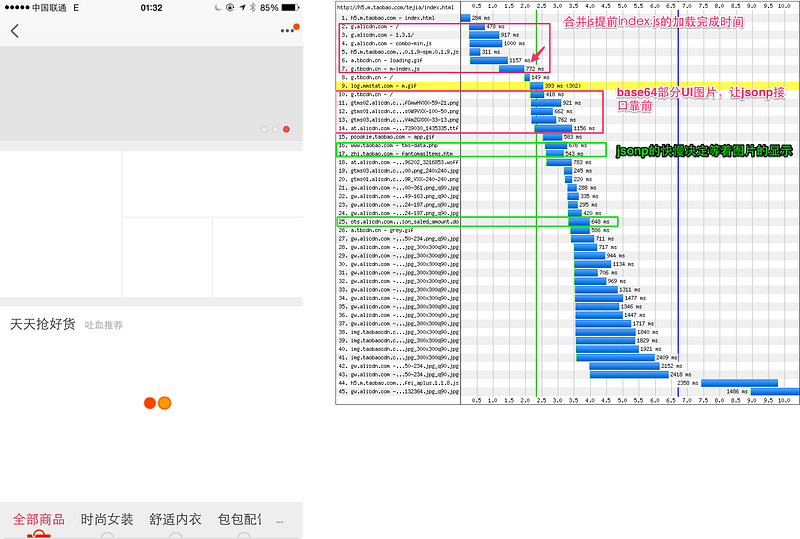Select waterfall row 6 loading.gif
Screen dimensions: 800x539
coord(399,60)
